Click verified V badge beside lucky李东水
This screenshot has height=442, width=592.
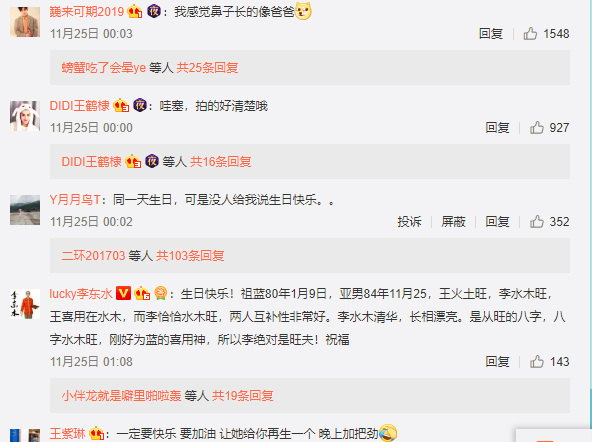pos(123,293)
